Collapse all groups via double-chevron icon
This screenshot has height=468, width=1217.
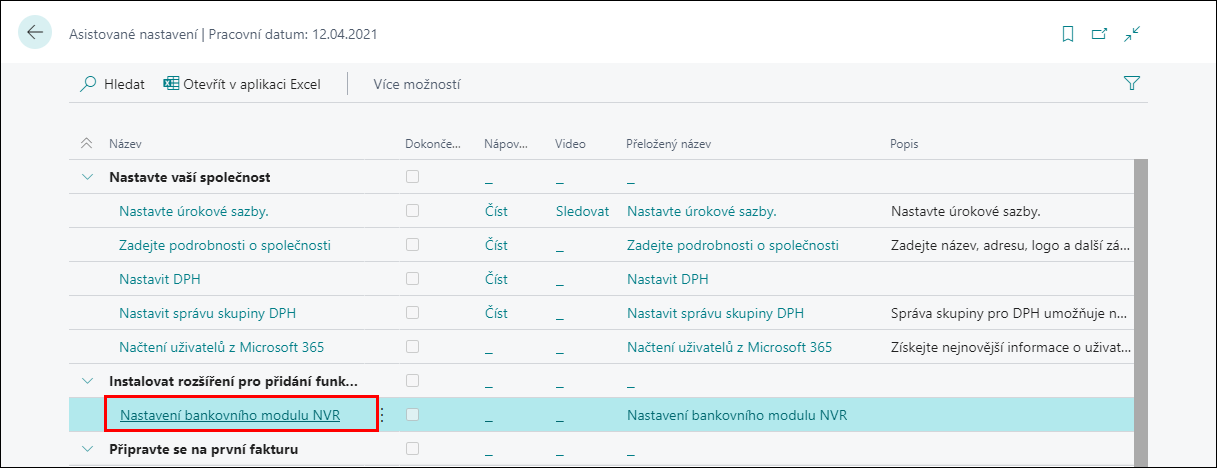(x=86, y=144)
